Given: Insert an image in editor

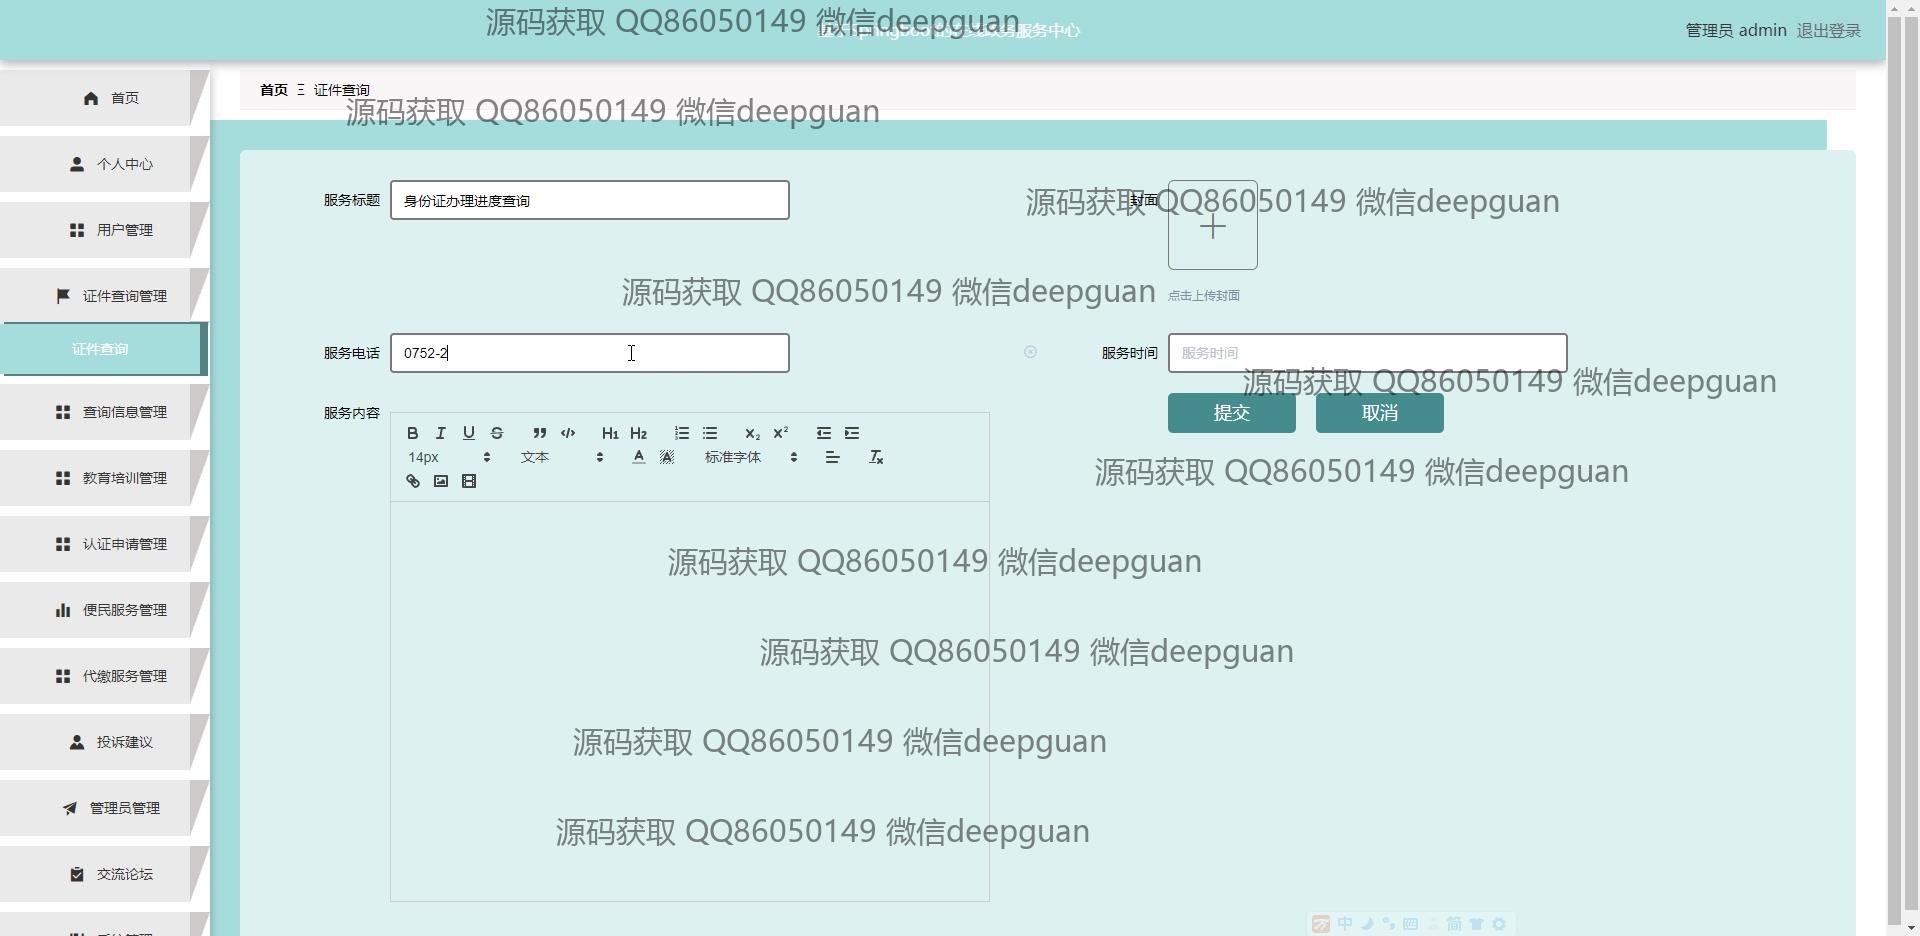Looking at the screenshot, I should pyautogui.click(x=440, y=481).
